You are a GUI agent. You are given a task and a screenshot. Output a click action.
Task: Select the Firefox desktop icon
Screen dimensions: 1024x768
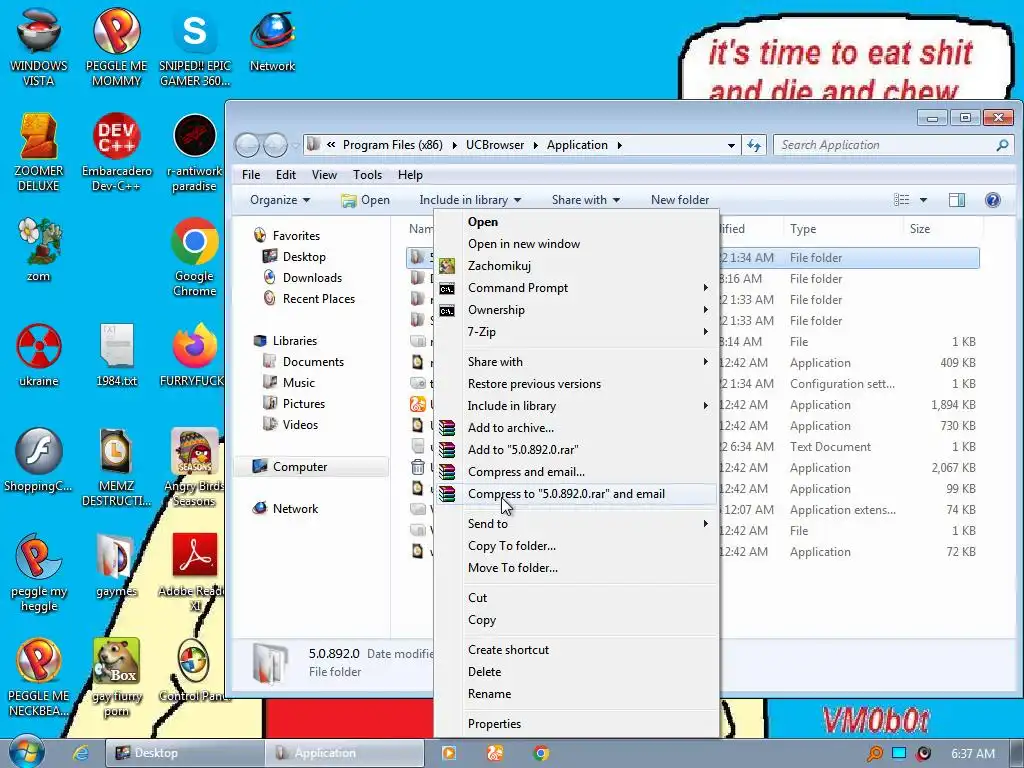[x=195, y=355]
